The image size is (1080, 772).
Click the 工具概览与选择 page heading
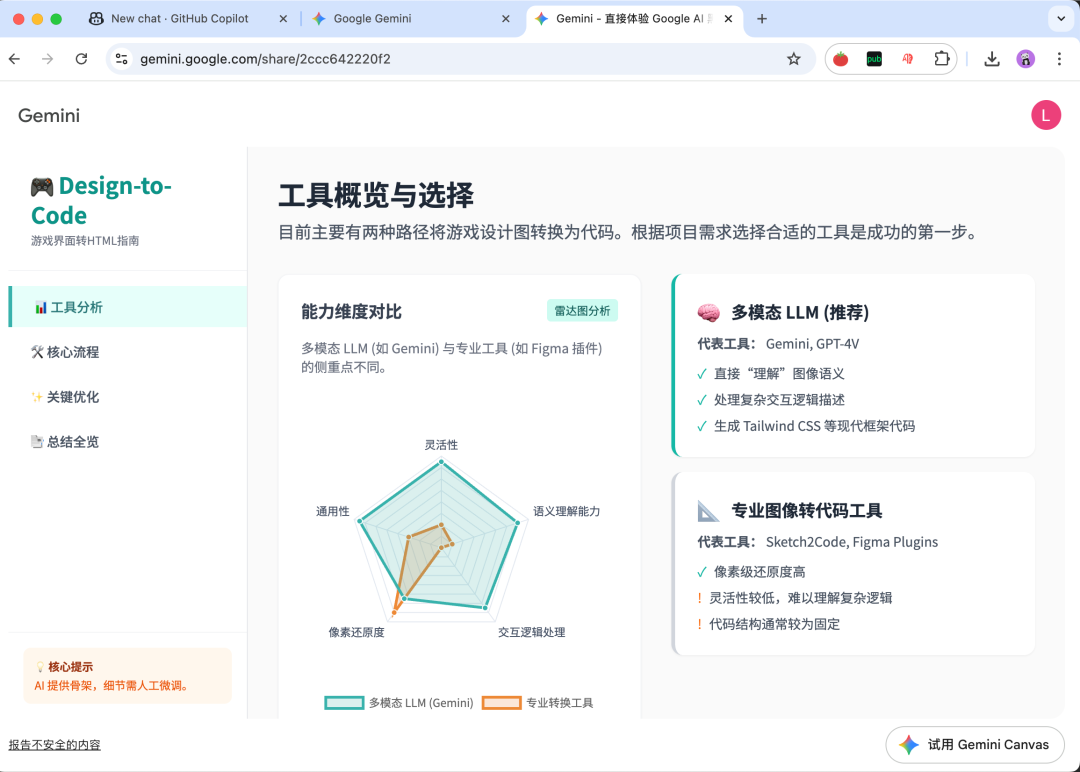376,196
